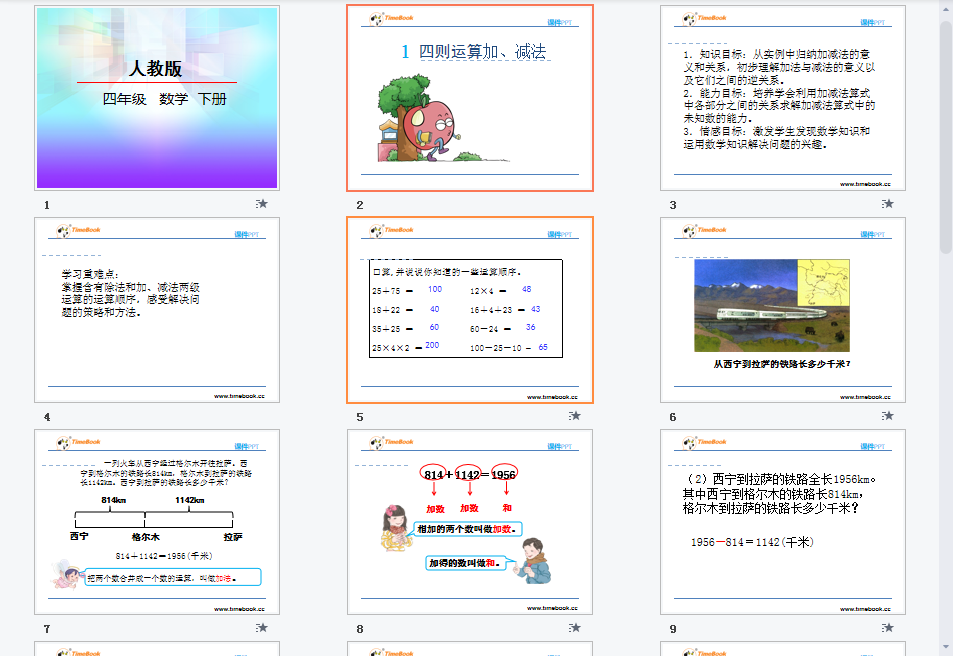Click animation star icon under slide 9
Screen dimensions: 953x656
[887, 627]
